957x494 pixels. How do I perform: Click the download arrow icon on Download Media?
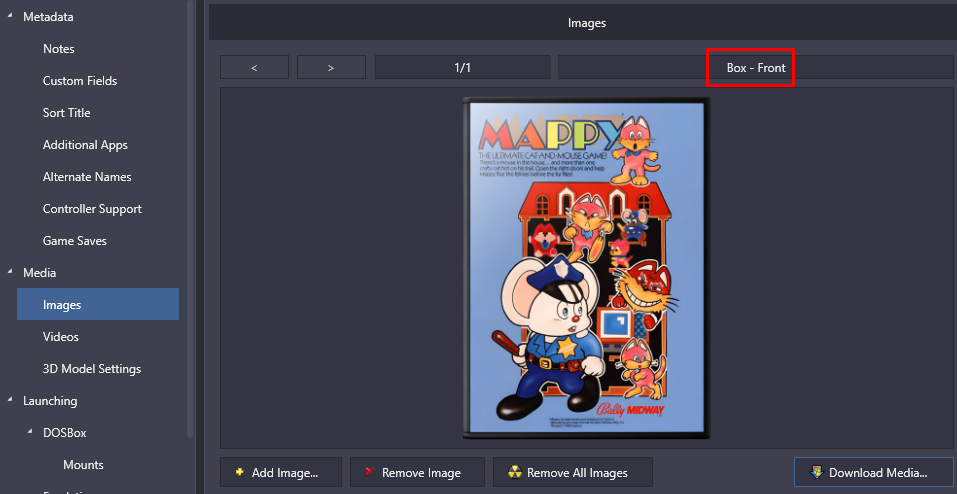click(816, 473)
